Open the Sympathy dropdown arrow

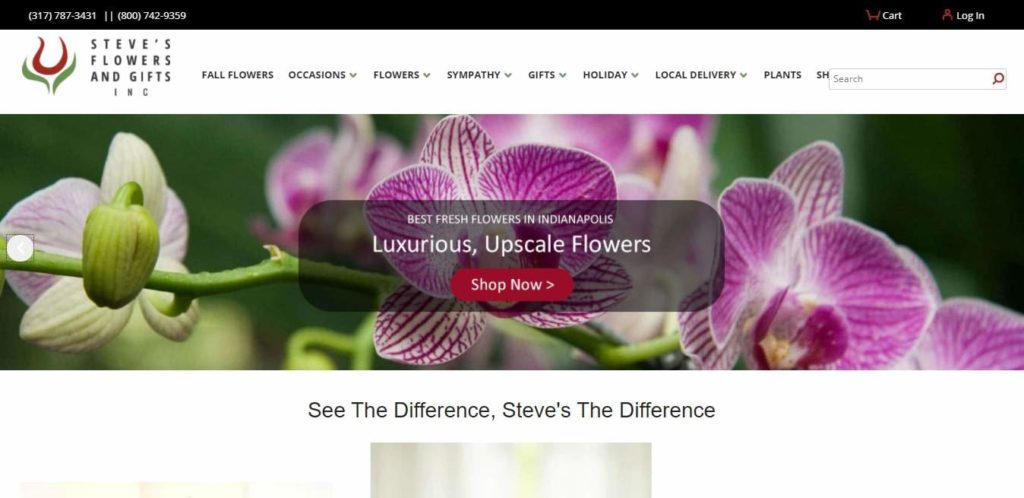coord(508,76)
